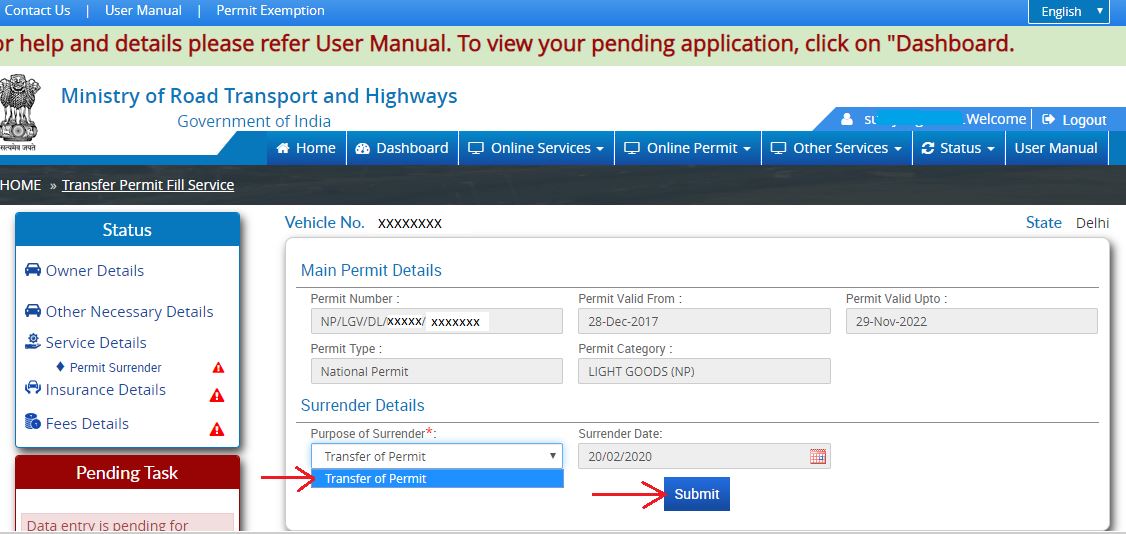The image size is (1126, 534).
Task: Select Insurance Details in Status panel
Action: (x=106, y=390)
